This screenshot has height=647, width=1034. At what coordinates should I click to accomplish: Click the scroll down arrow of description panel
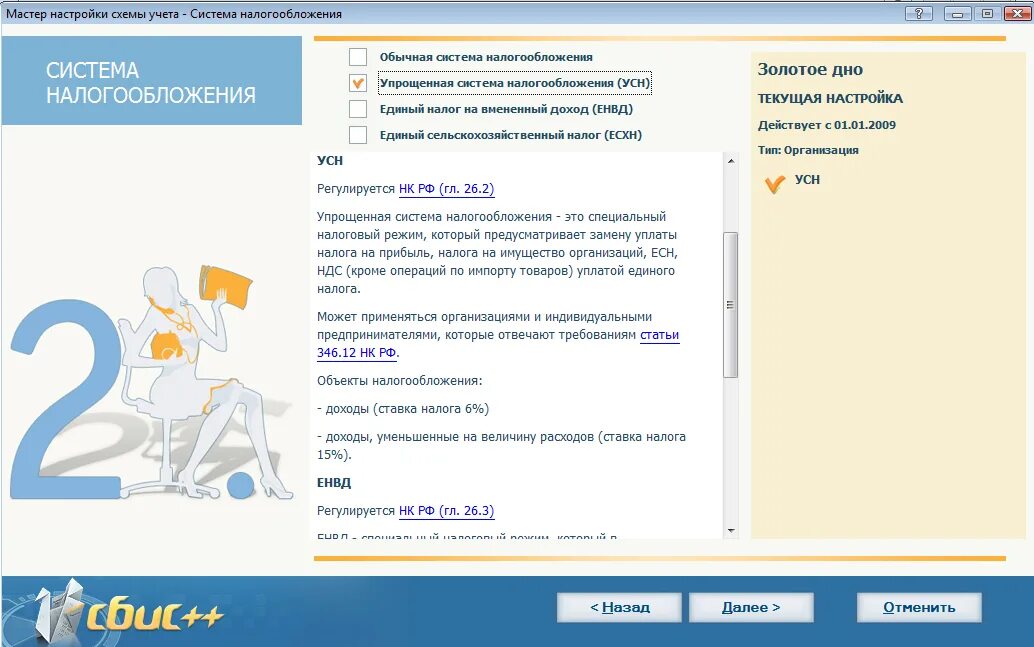(x=730, y=530)
